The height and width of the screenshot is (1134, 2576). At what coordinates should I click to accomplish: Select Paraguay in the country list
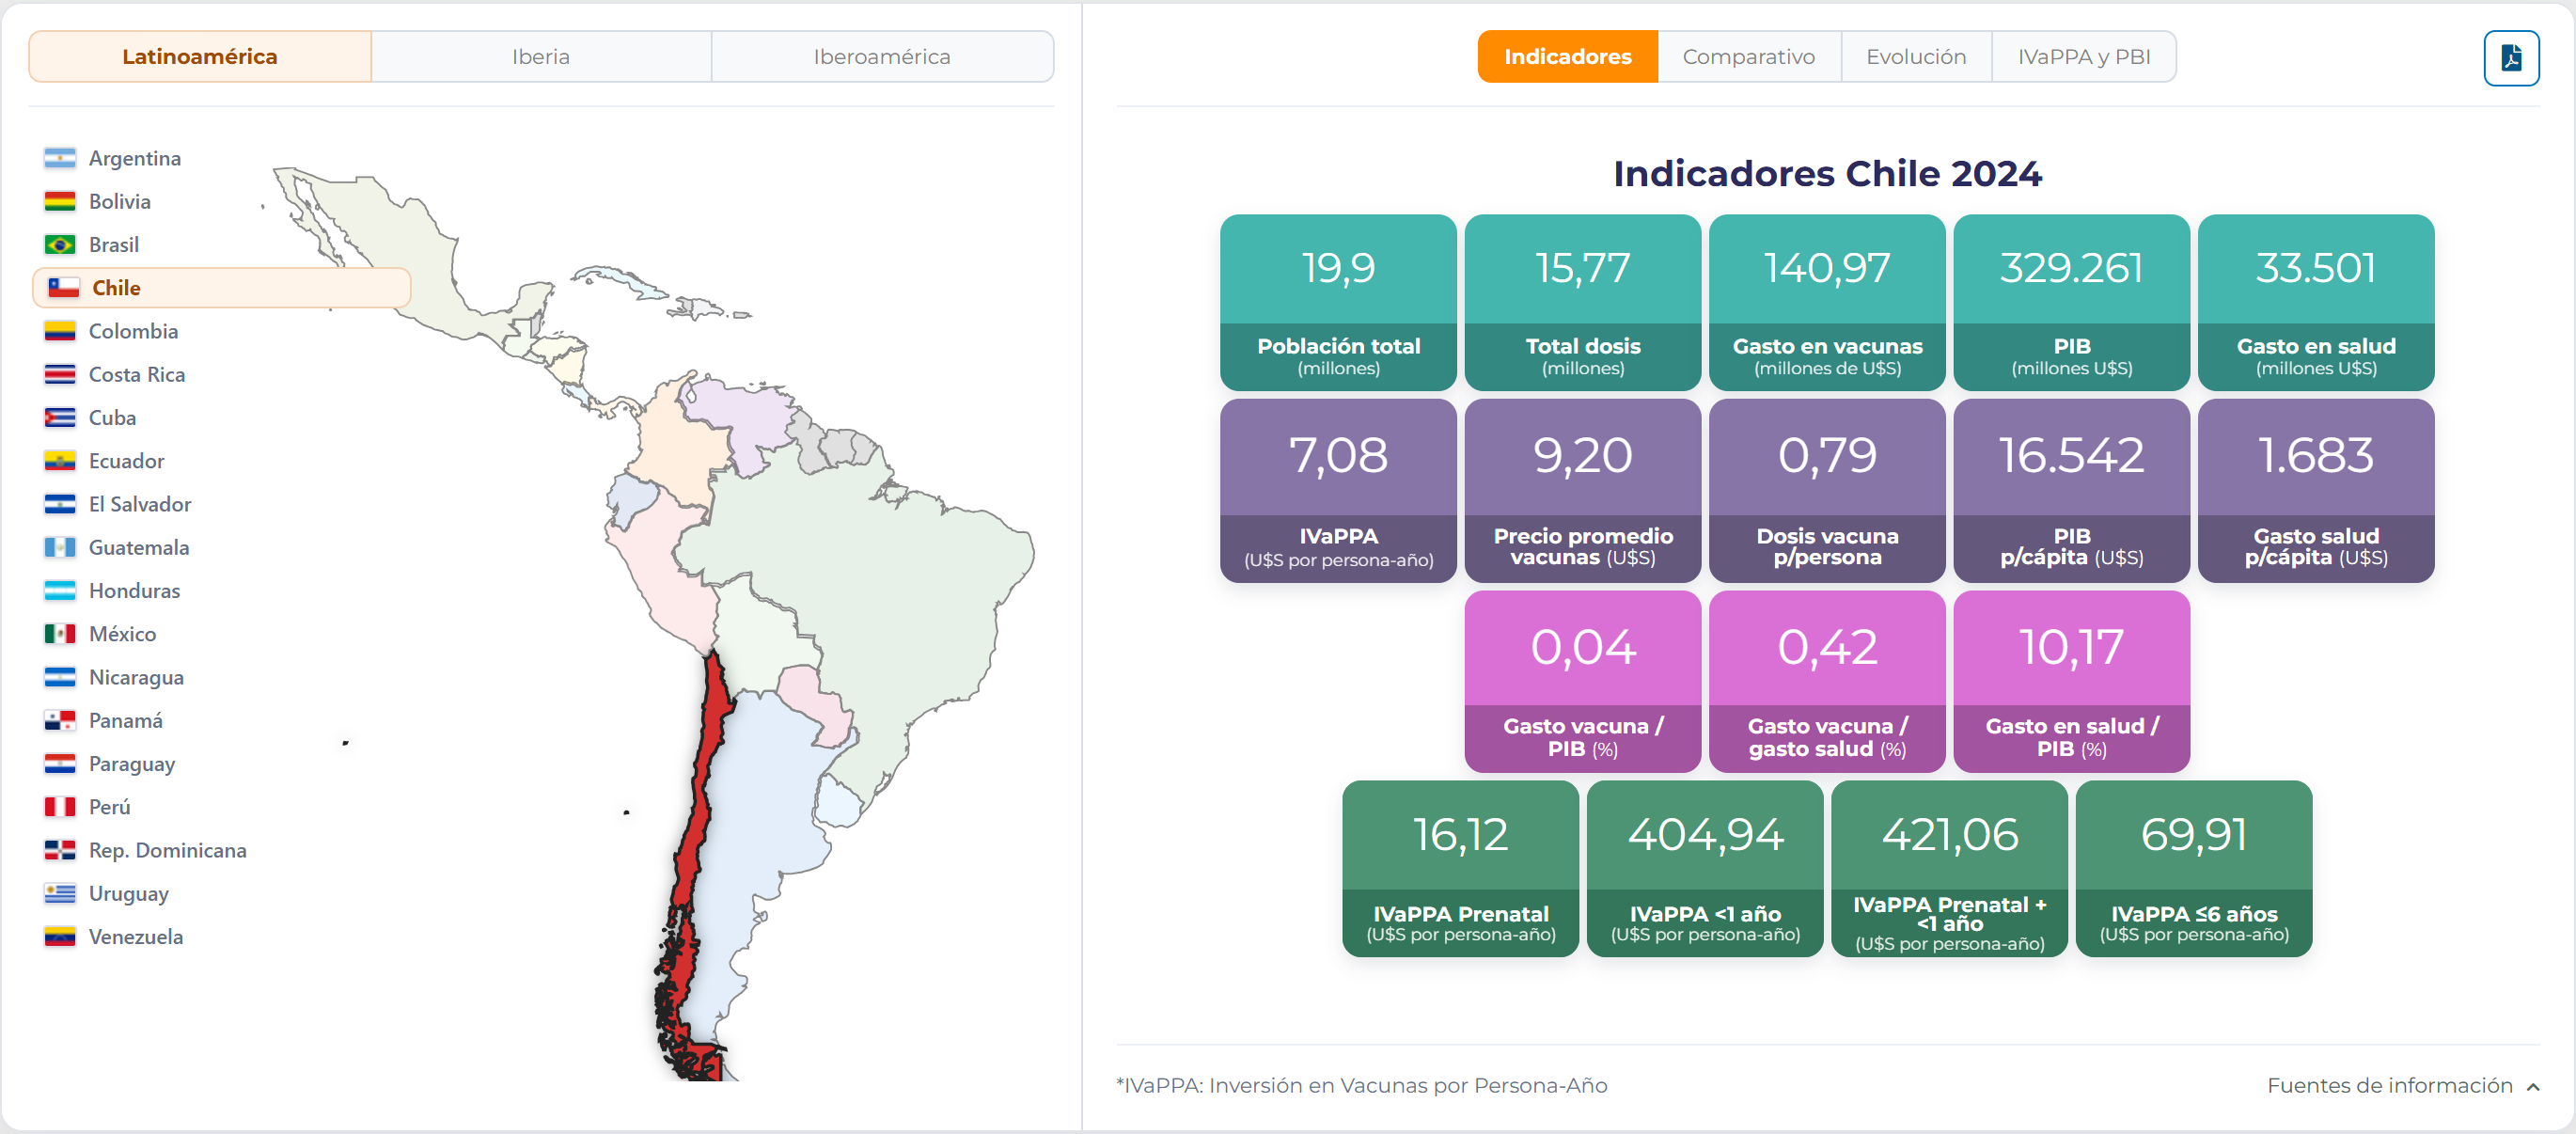(x=131, y=764)
